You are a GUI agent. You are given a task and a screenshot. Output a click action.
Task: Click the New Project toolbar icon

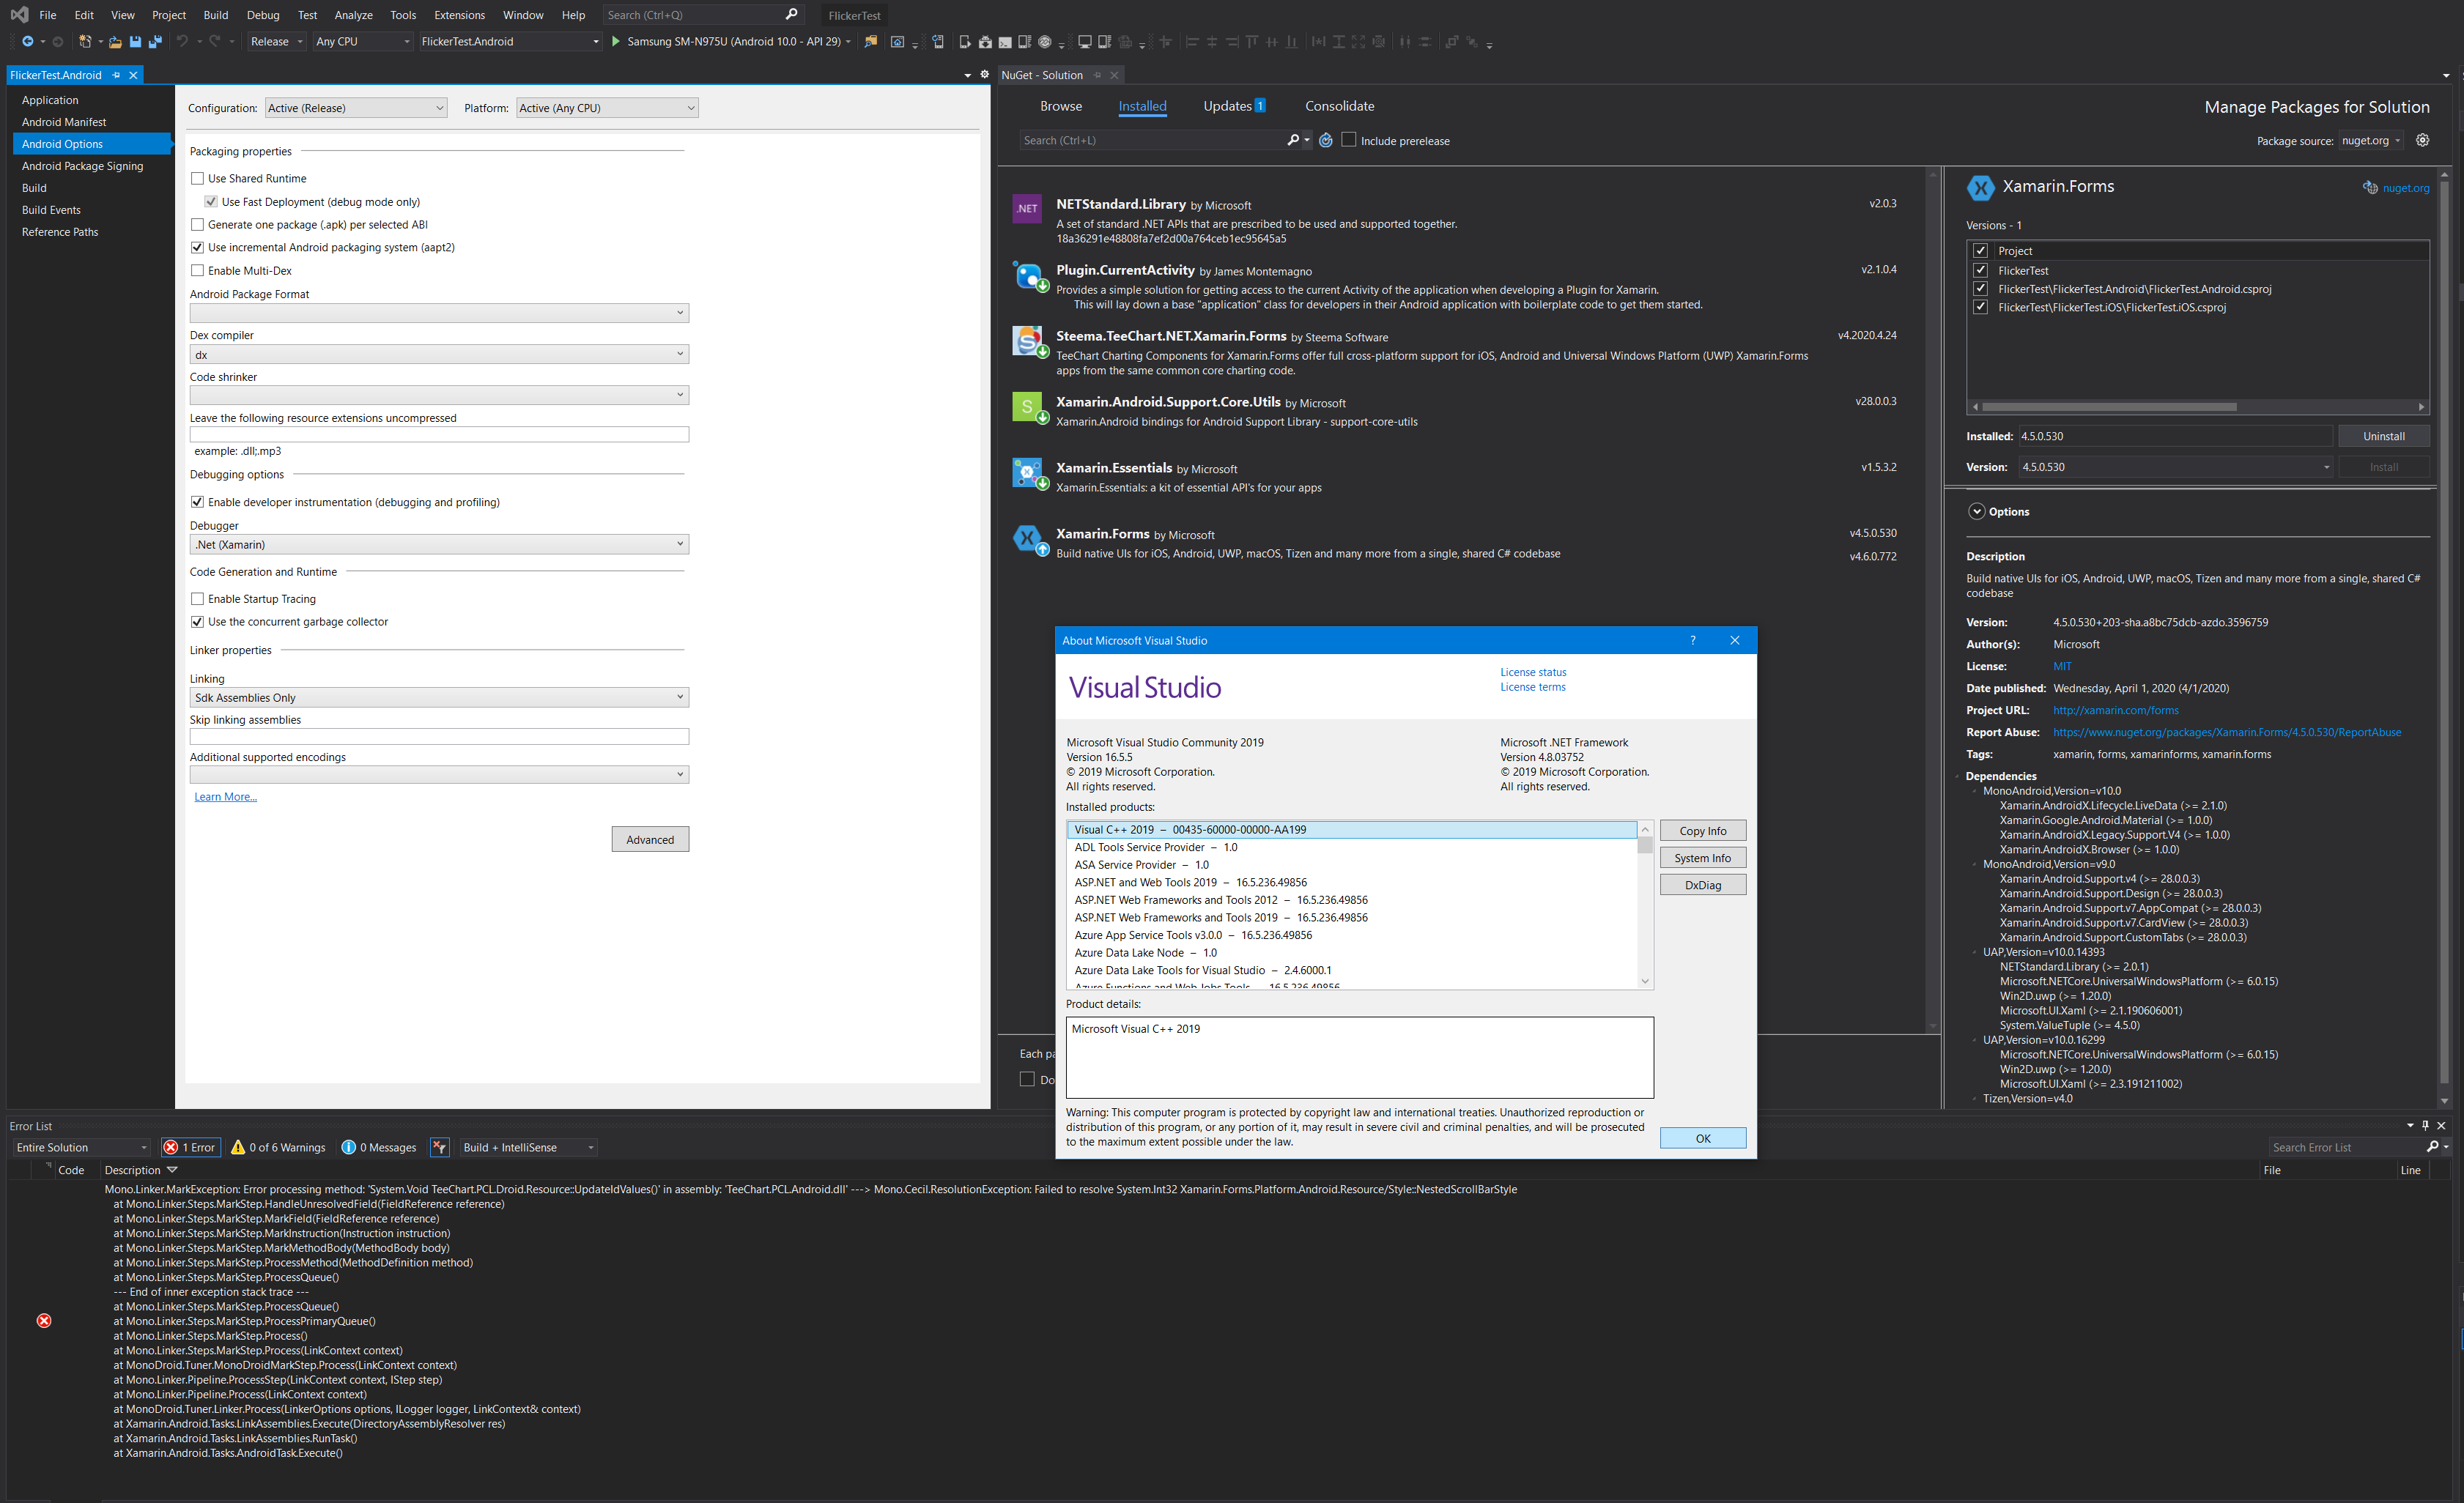point(85,41)
